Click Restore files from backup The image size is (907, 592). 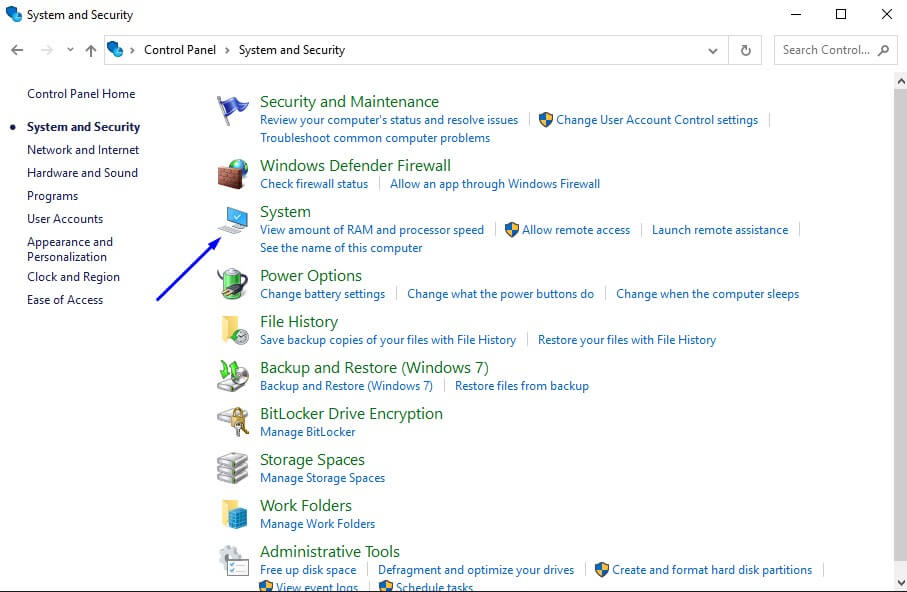pos(522,386)
